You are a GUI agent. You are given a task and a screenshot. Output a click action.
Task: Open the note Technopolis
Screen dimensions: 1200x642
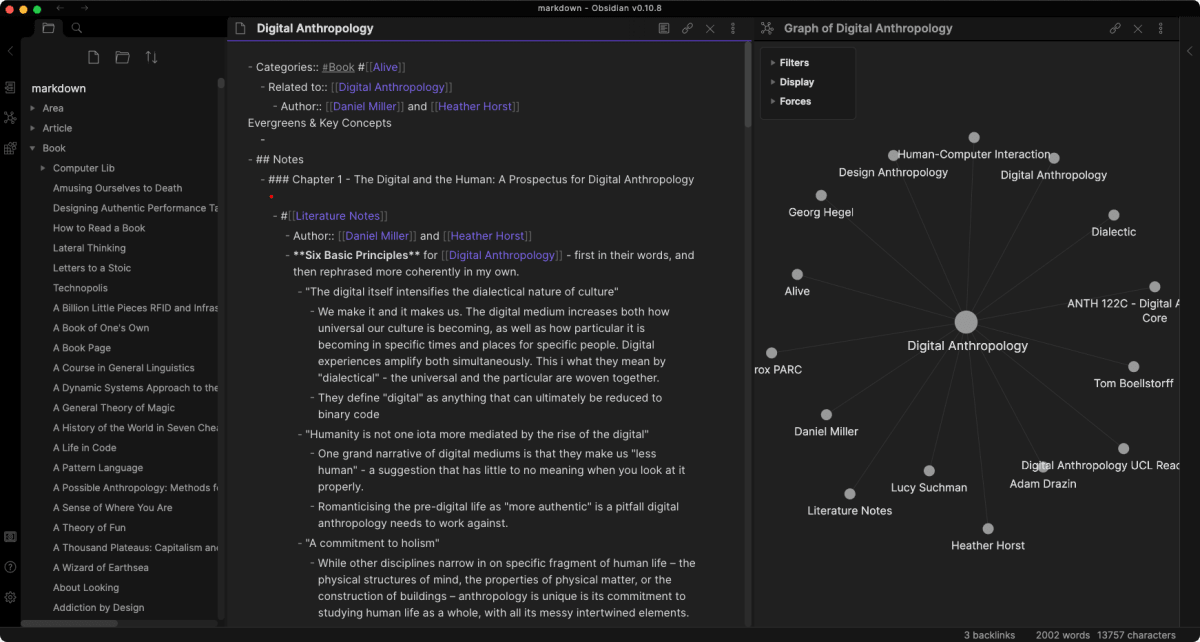click(x=80, y=288)
